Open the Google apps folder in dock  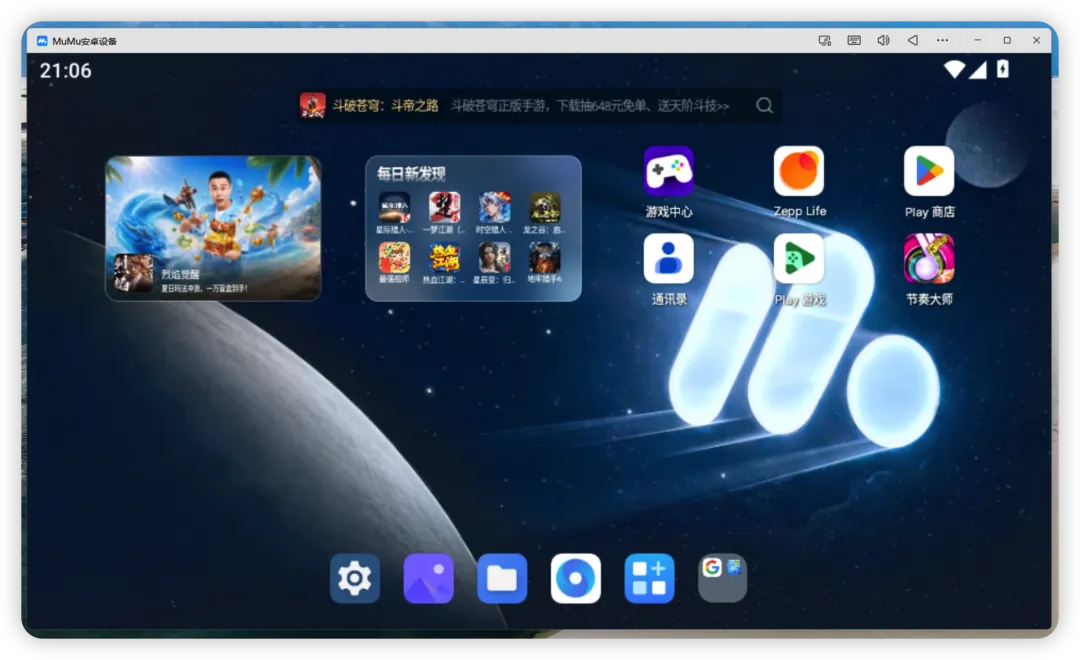pos(723,578)
